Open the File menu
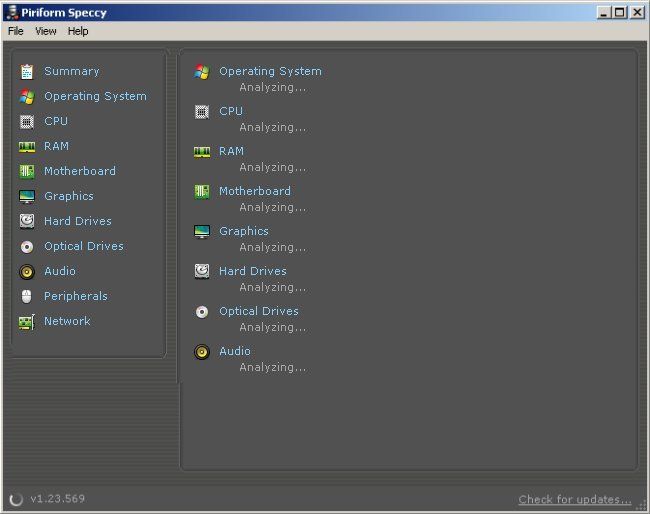Viewport: 650px width, 514px height. pyautogui.click(x=16, y=31)
